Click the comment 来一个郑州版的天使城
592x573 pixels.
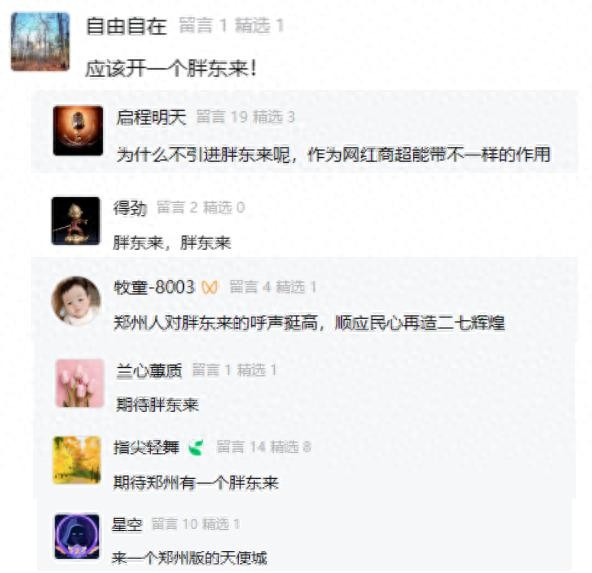tap(190, 558)
